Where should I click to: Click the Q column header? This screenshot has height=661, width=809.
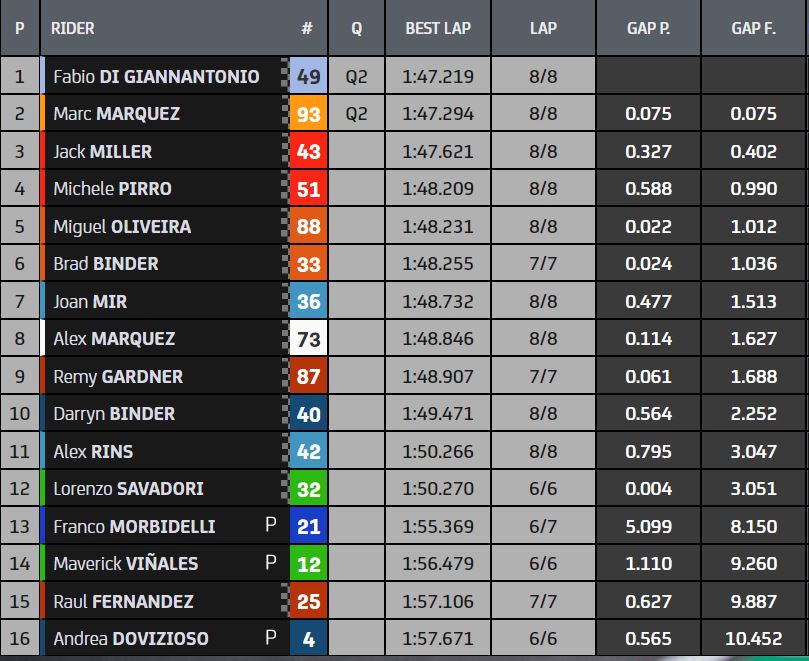coord(356,29)
